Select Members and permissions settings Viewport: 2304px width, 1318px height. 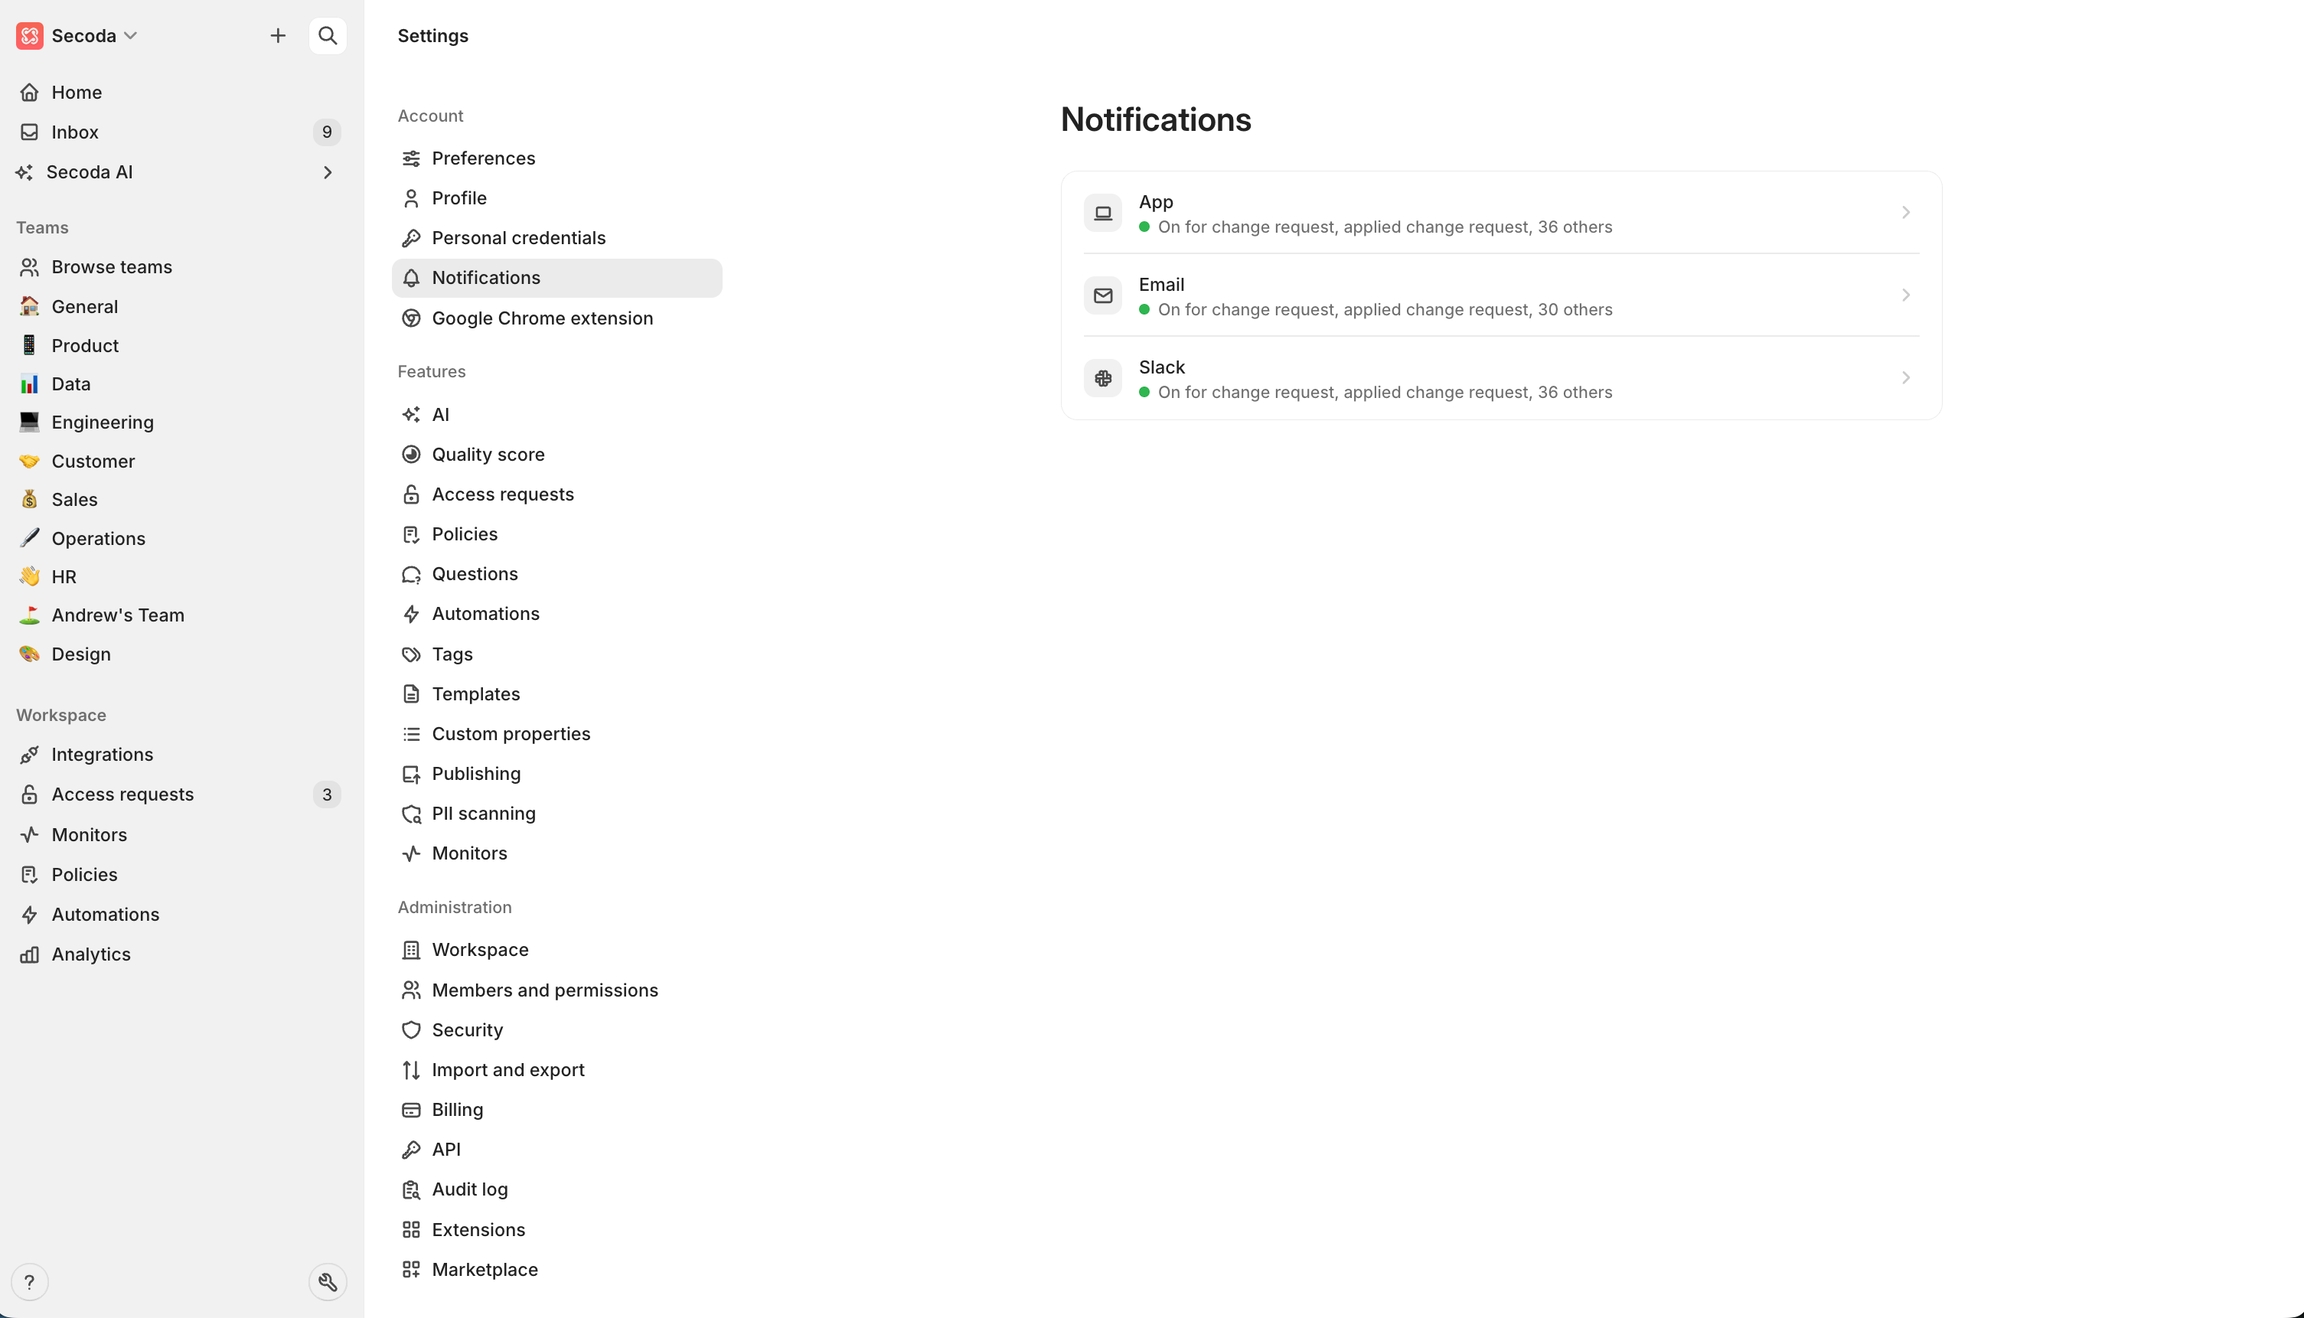(544, 990)
